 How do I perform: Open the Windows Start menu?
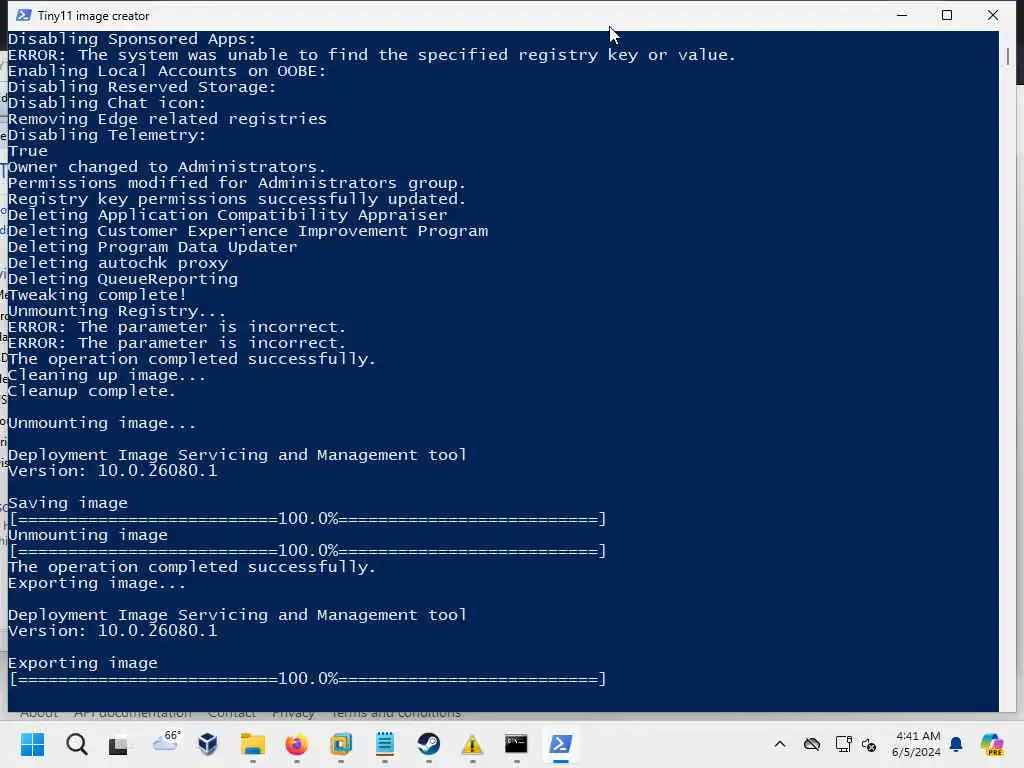(32, 744)
